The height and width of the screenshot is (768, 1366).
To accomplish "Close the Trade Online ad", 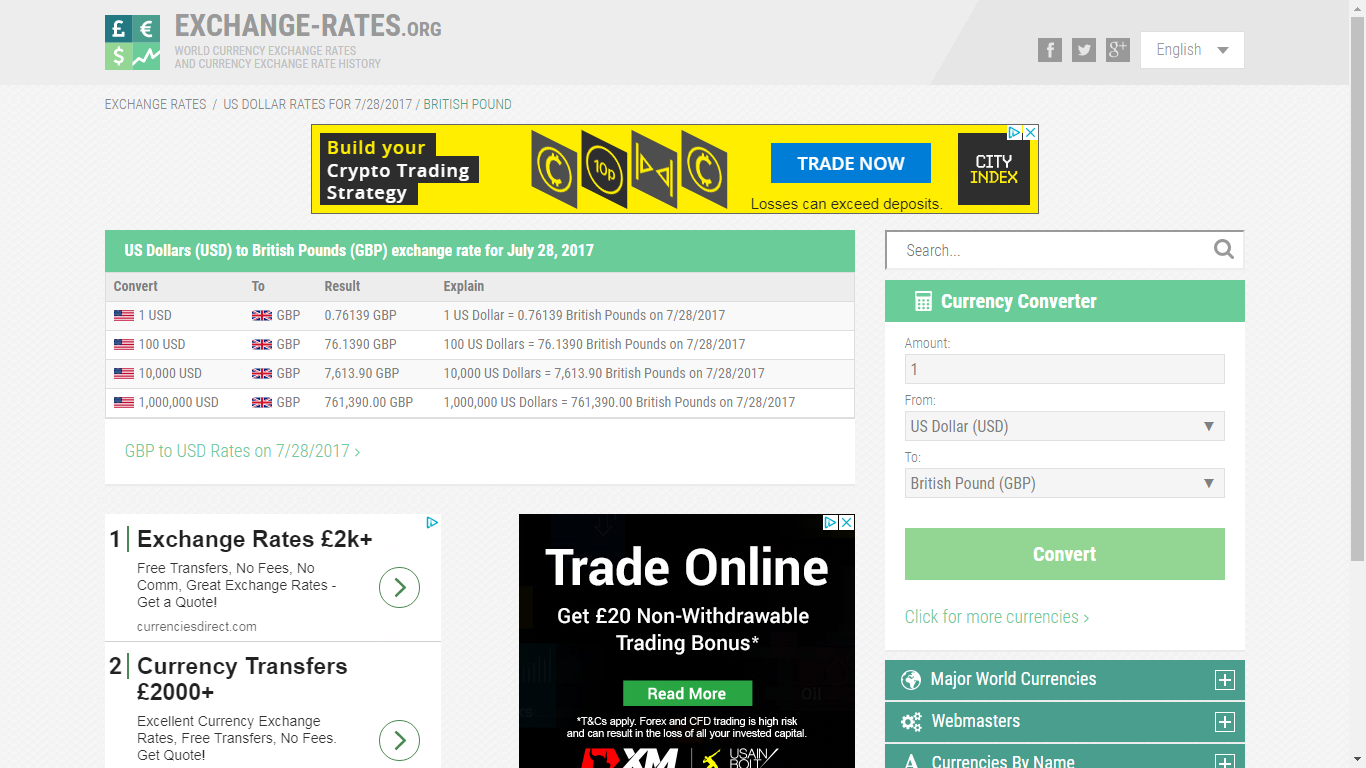I will tap(847, 522).
